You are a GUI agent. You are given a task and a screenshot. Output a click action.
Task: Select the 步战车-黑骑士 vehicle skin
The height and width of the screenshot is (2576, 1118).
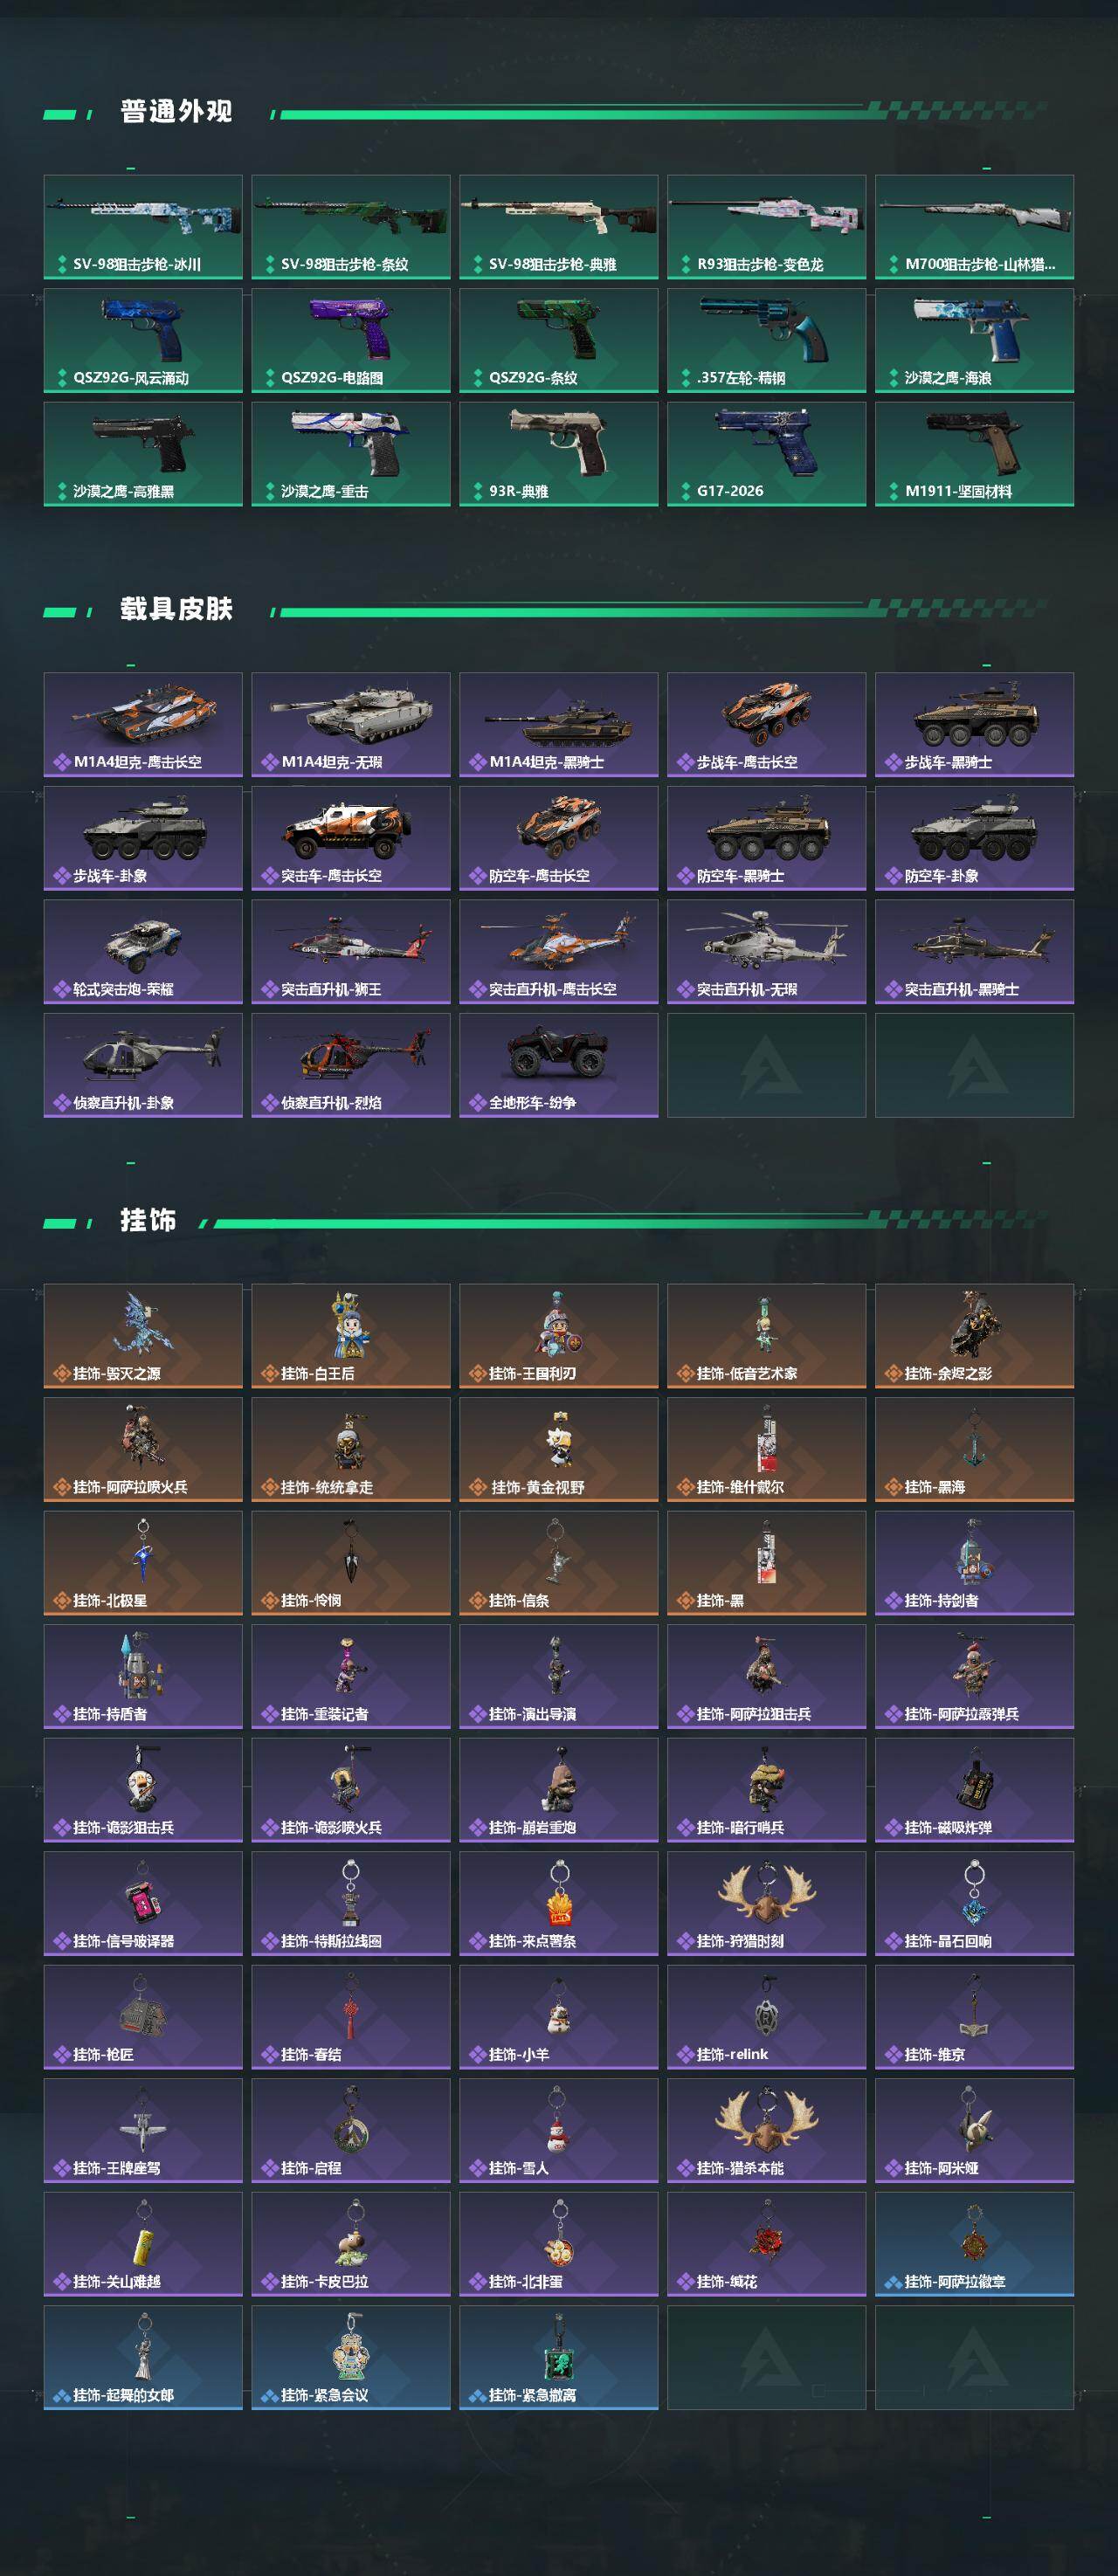[x=974, y=725]
